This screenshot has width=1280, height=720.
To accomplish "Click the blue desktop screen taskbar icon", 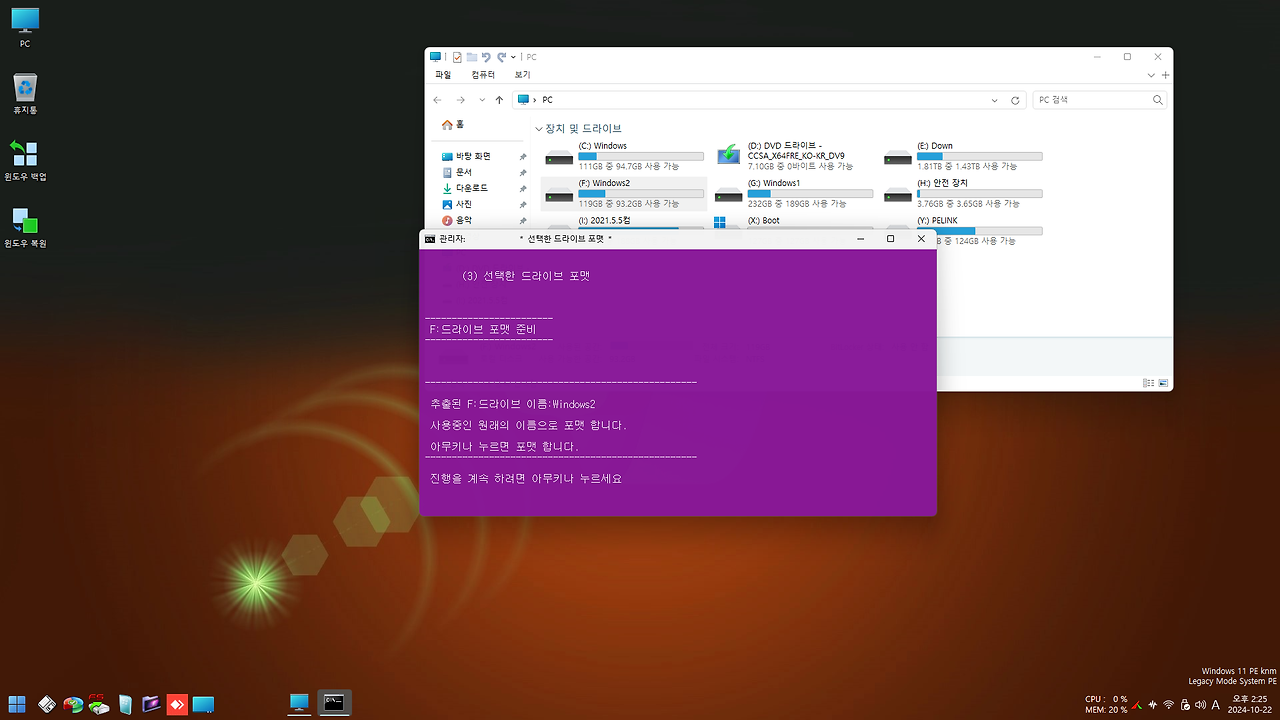I will pos(203,704).
